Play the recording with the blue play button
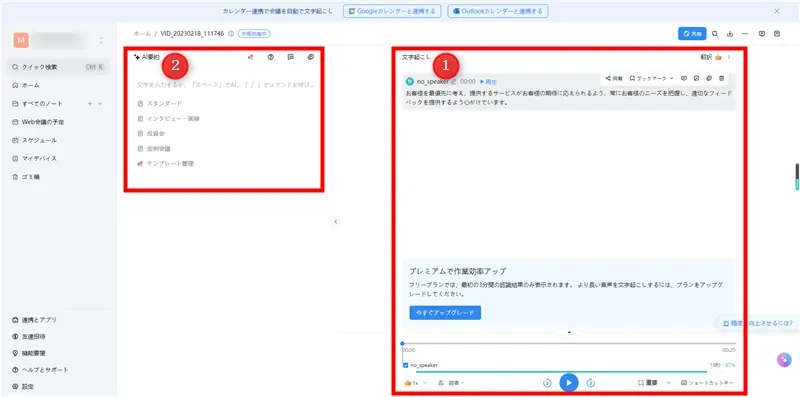 [x=568, y=382]
